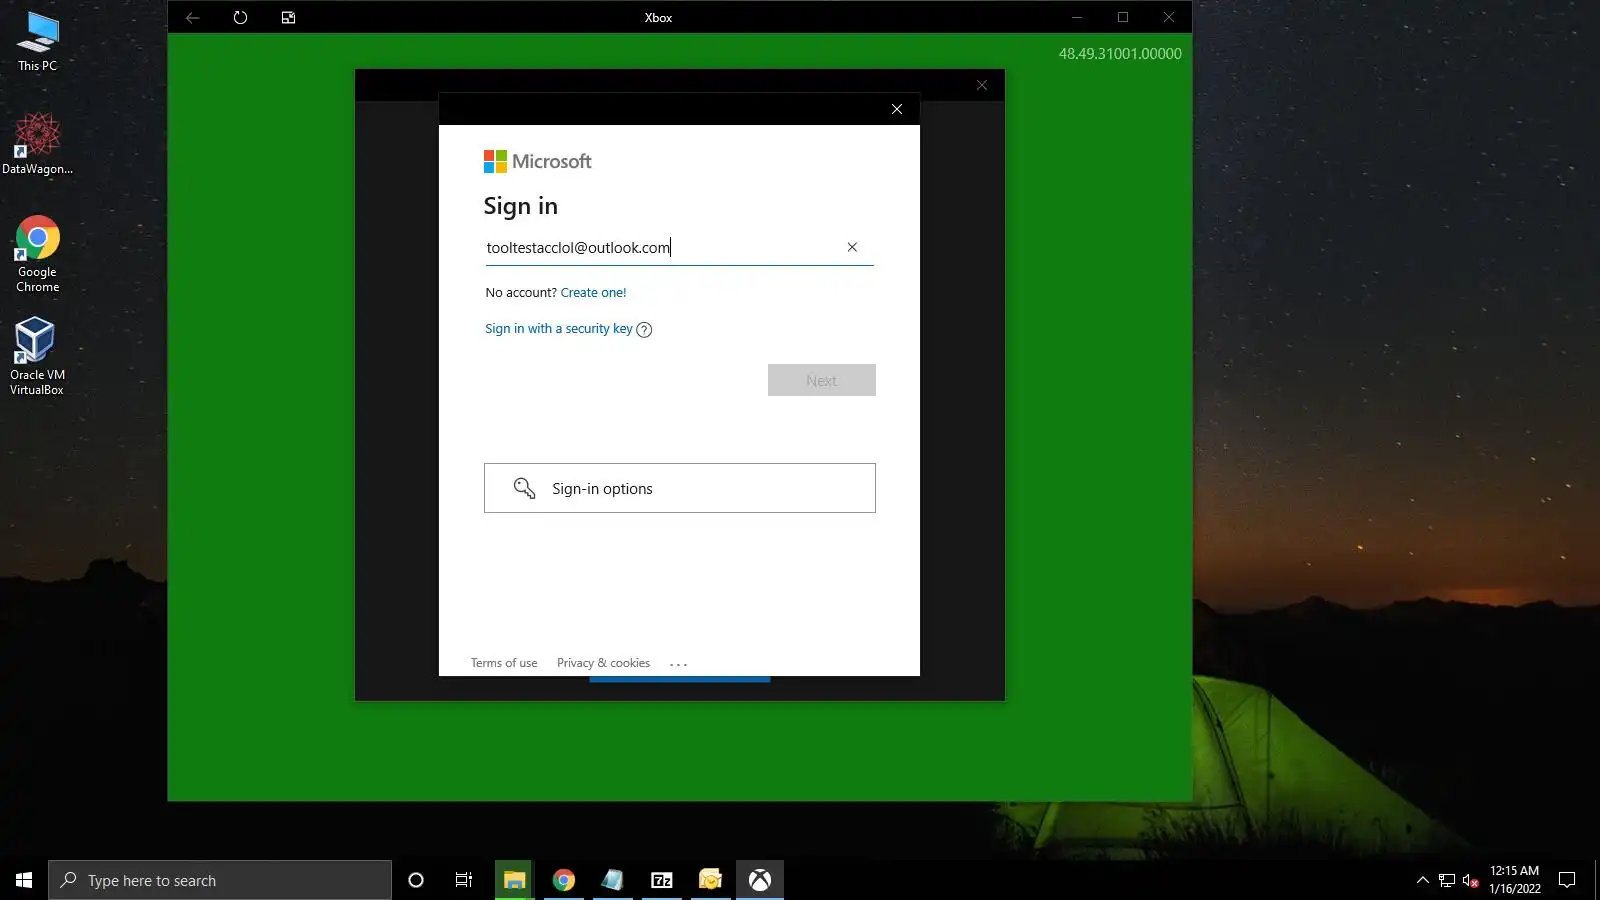Close the Microsoft Sign in dialog
This screenshot has height=900, width=1600.
click(x=897, y=109)
